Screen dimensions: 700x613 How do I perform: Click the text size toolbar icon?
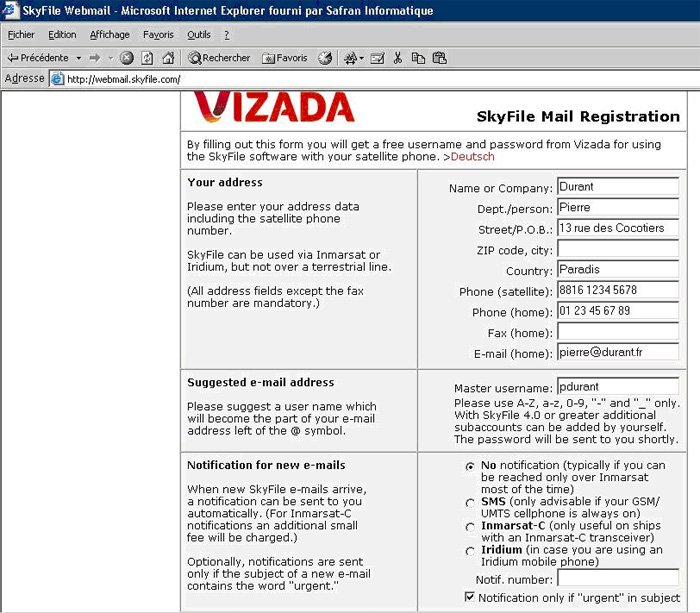tap(350, 58)
